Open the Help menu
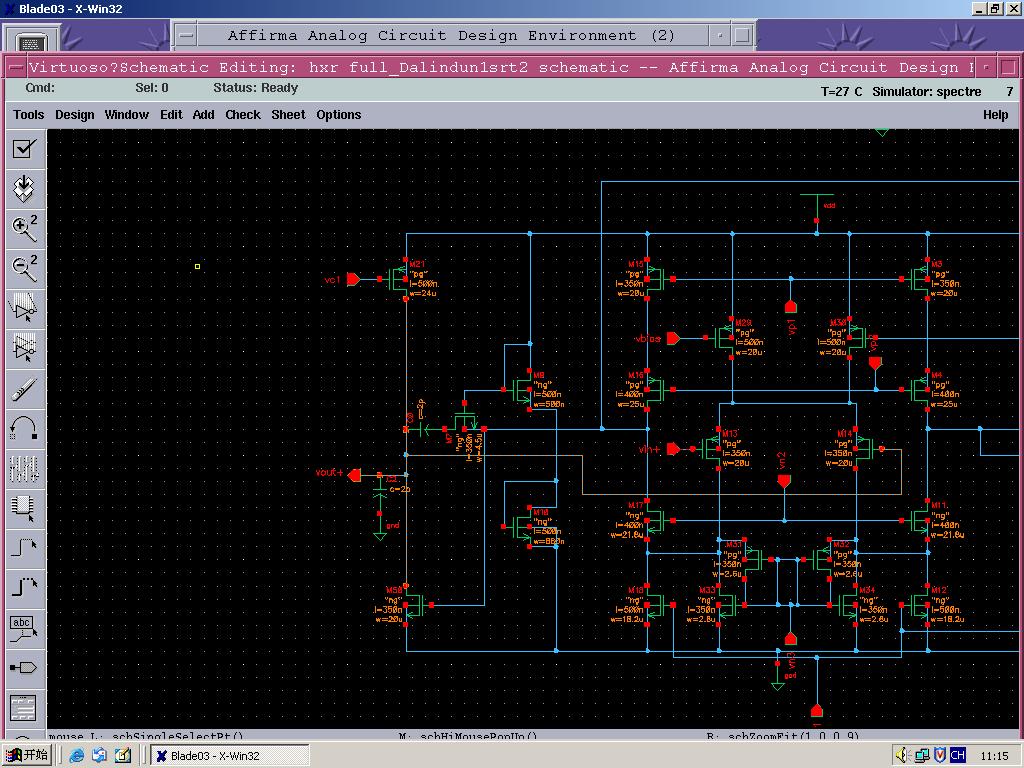The height and width of the screenshot is (768, 1024). [x=995, y=115]
